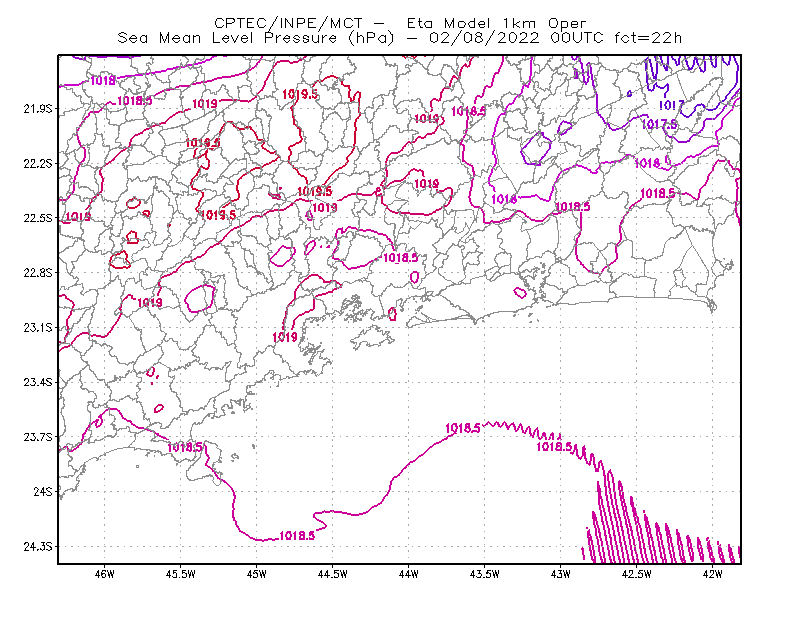Click the 42.5W longitude axis label
The image size is (800, 618).
click(x=637, y=574)
